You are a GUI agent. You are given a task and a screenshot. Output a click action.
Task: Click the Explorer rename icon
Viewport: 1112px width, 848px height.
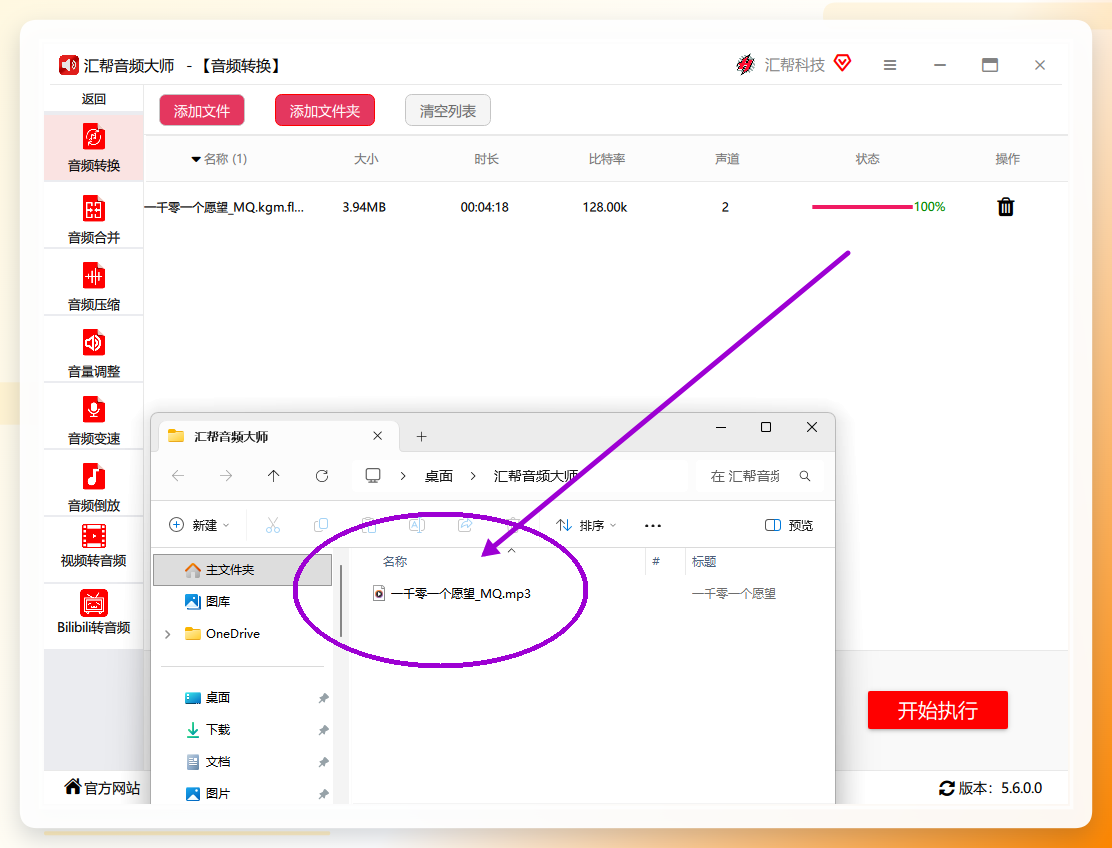coord(417,525)
